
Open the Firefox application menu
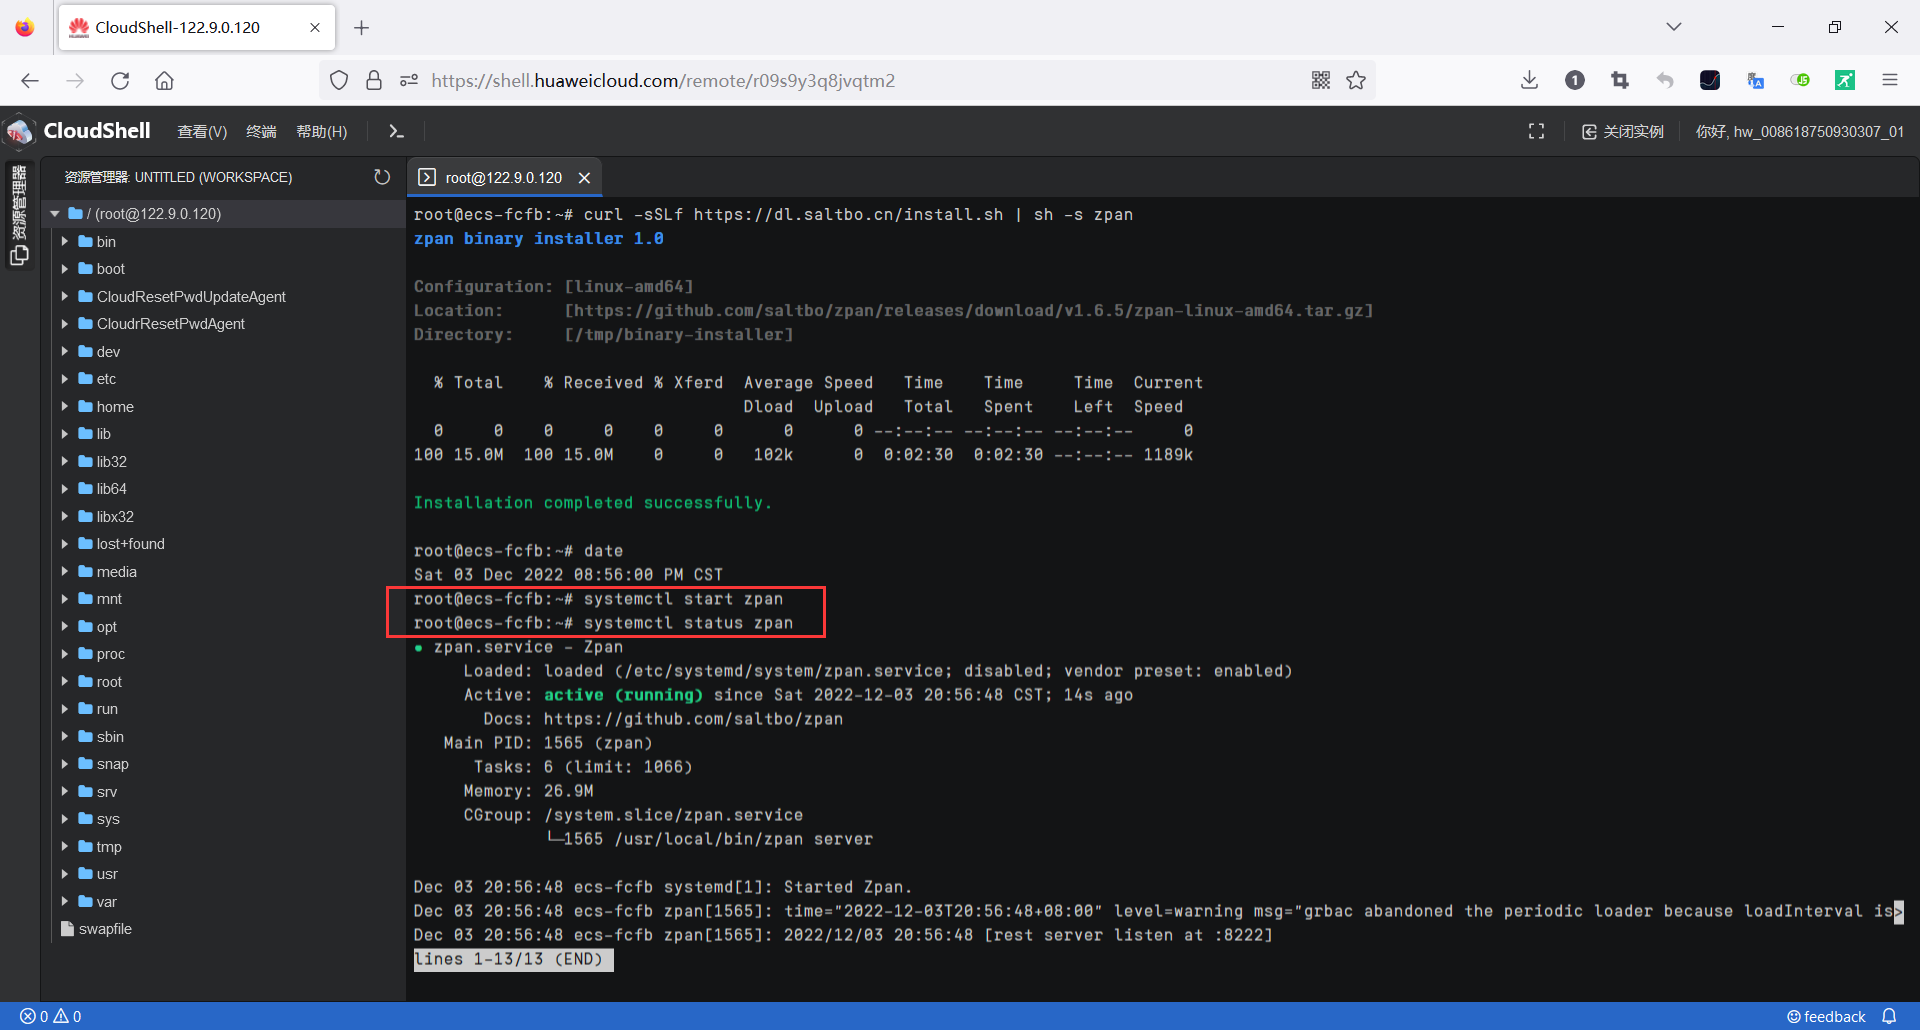tap(1889, 81)
